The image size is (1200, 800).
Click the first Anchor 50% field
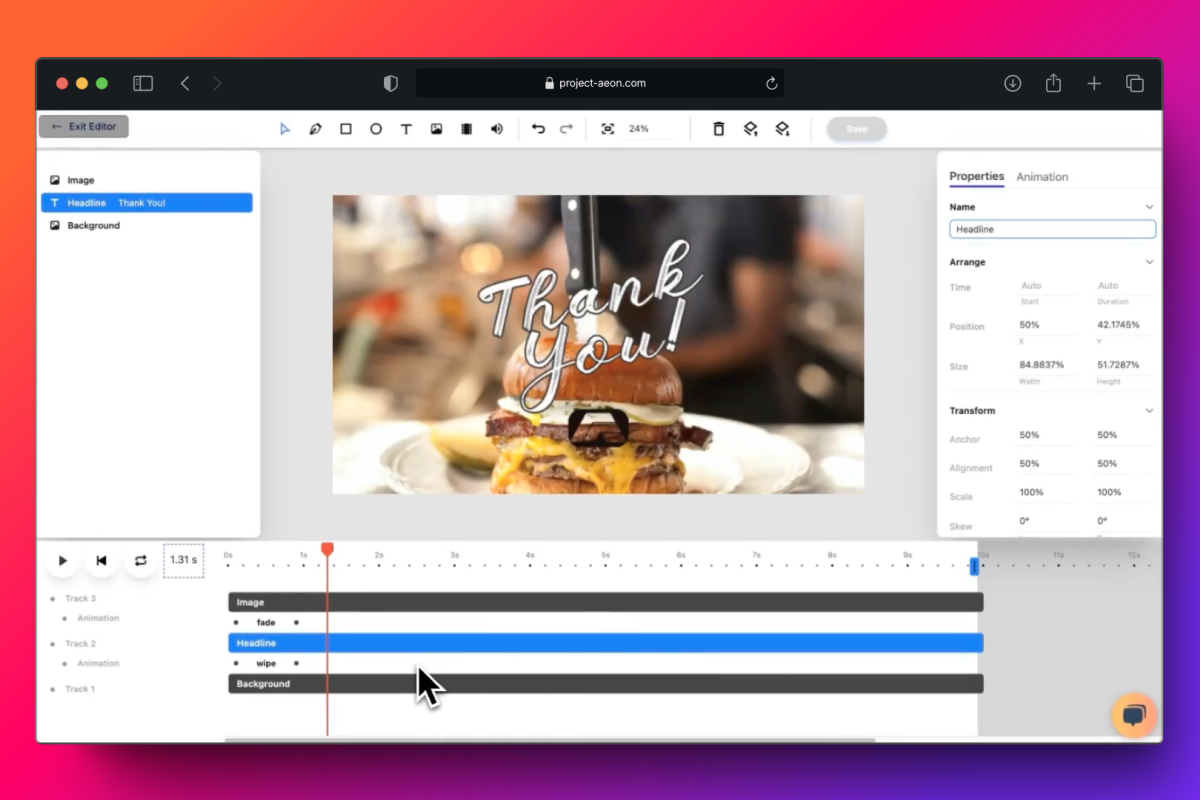point(1046,436)
